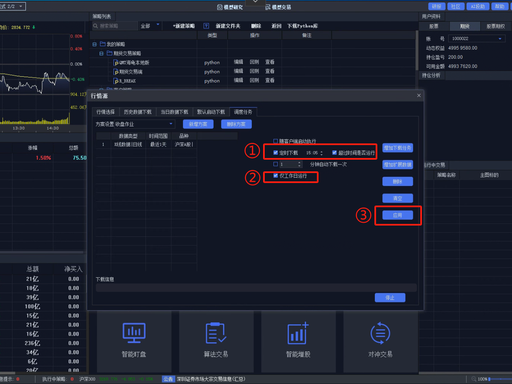Open the 全部 filter dropdown in strategy list
This screenshot has width=512, height=384.
pos(150,26)
